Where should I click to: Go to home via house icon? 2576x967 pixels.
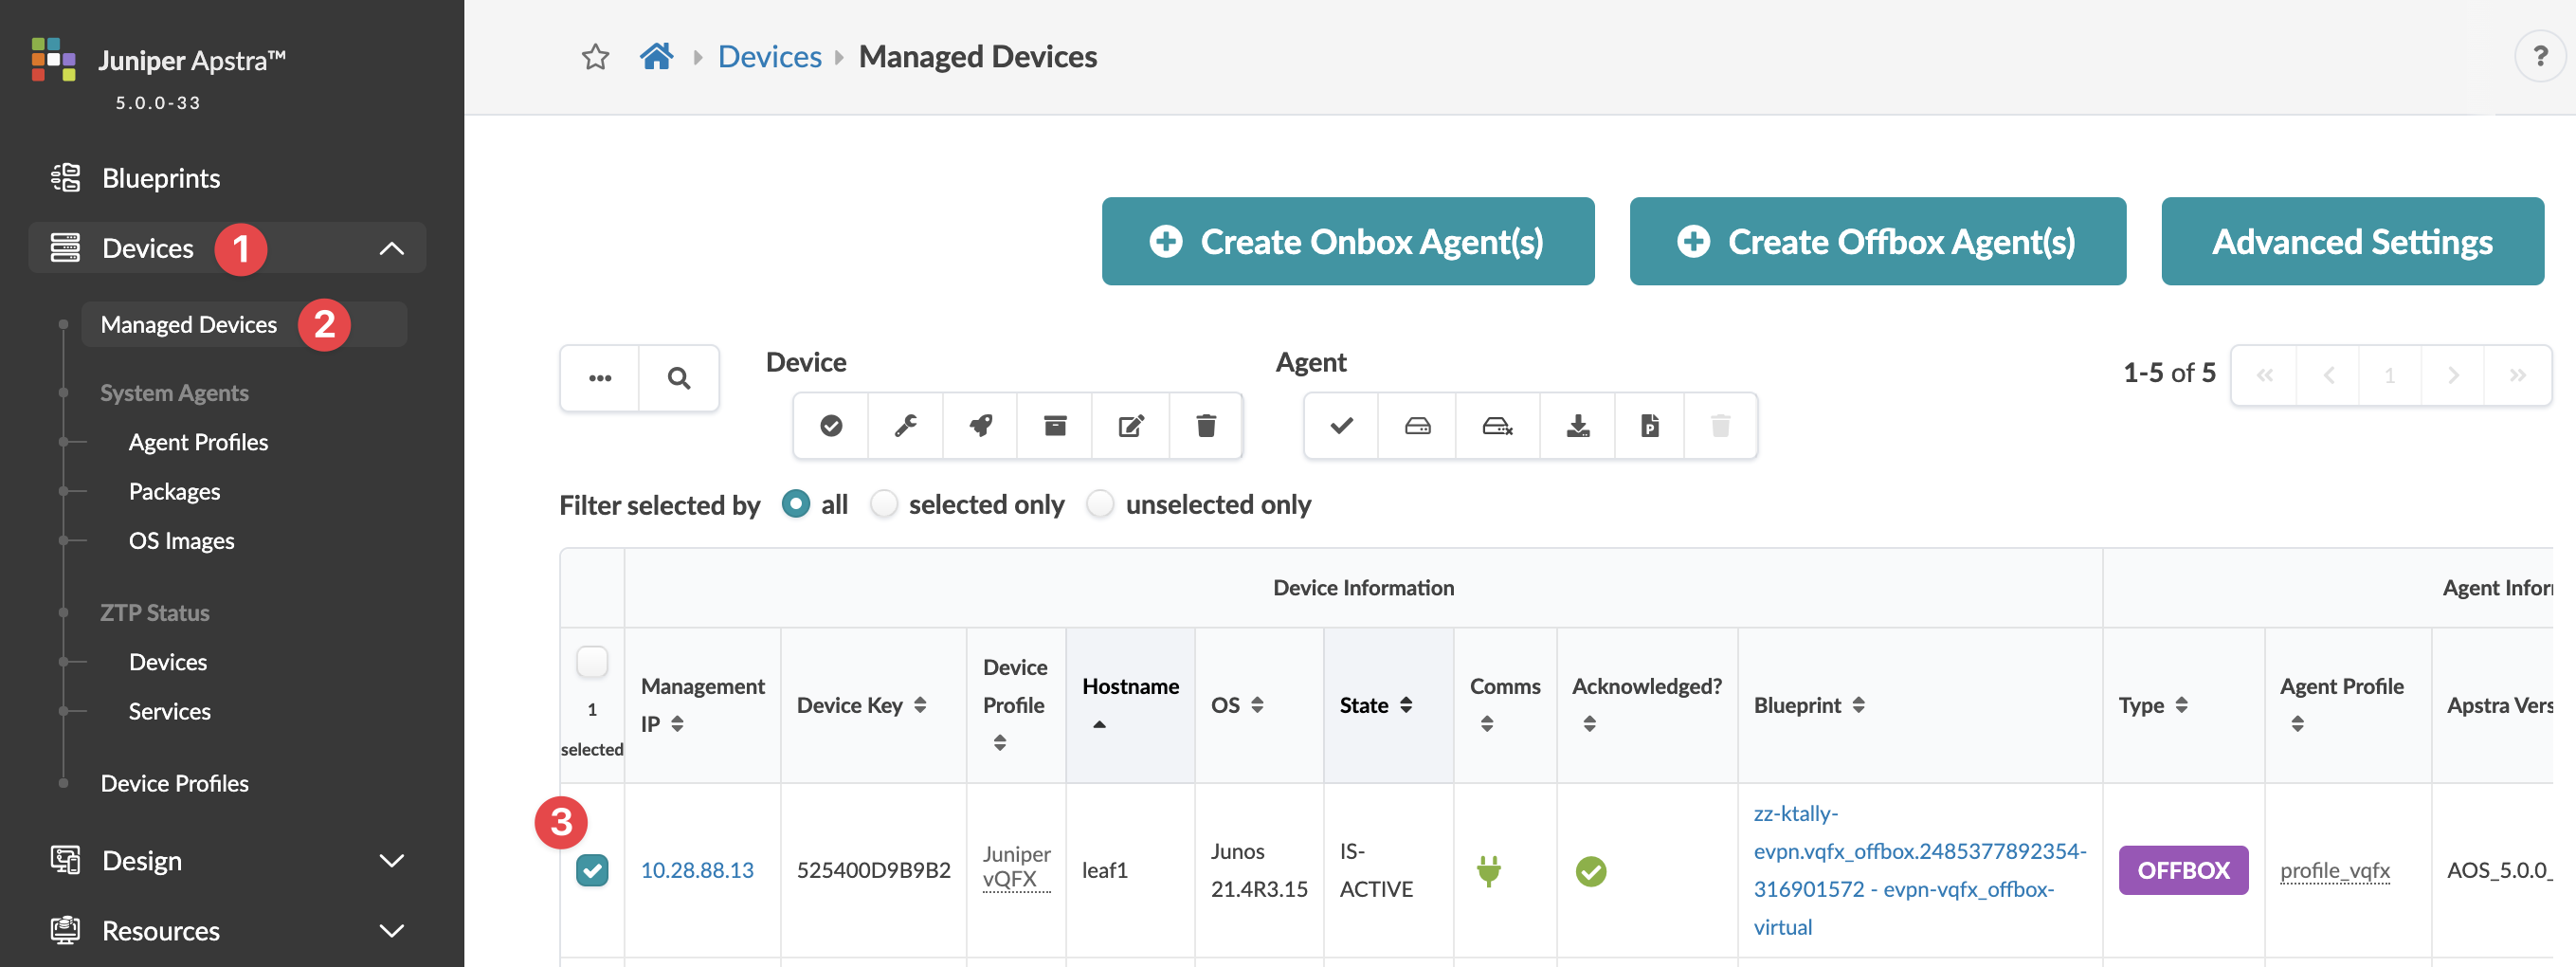coord(656,57)
